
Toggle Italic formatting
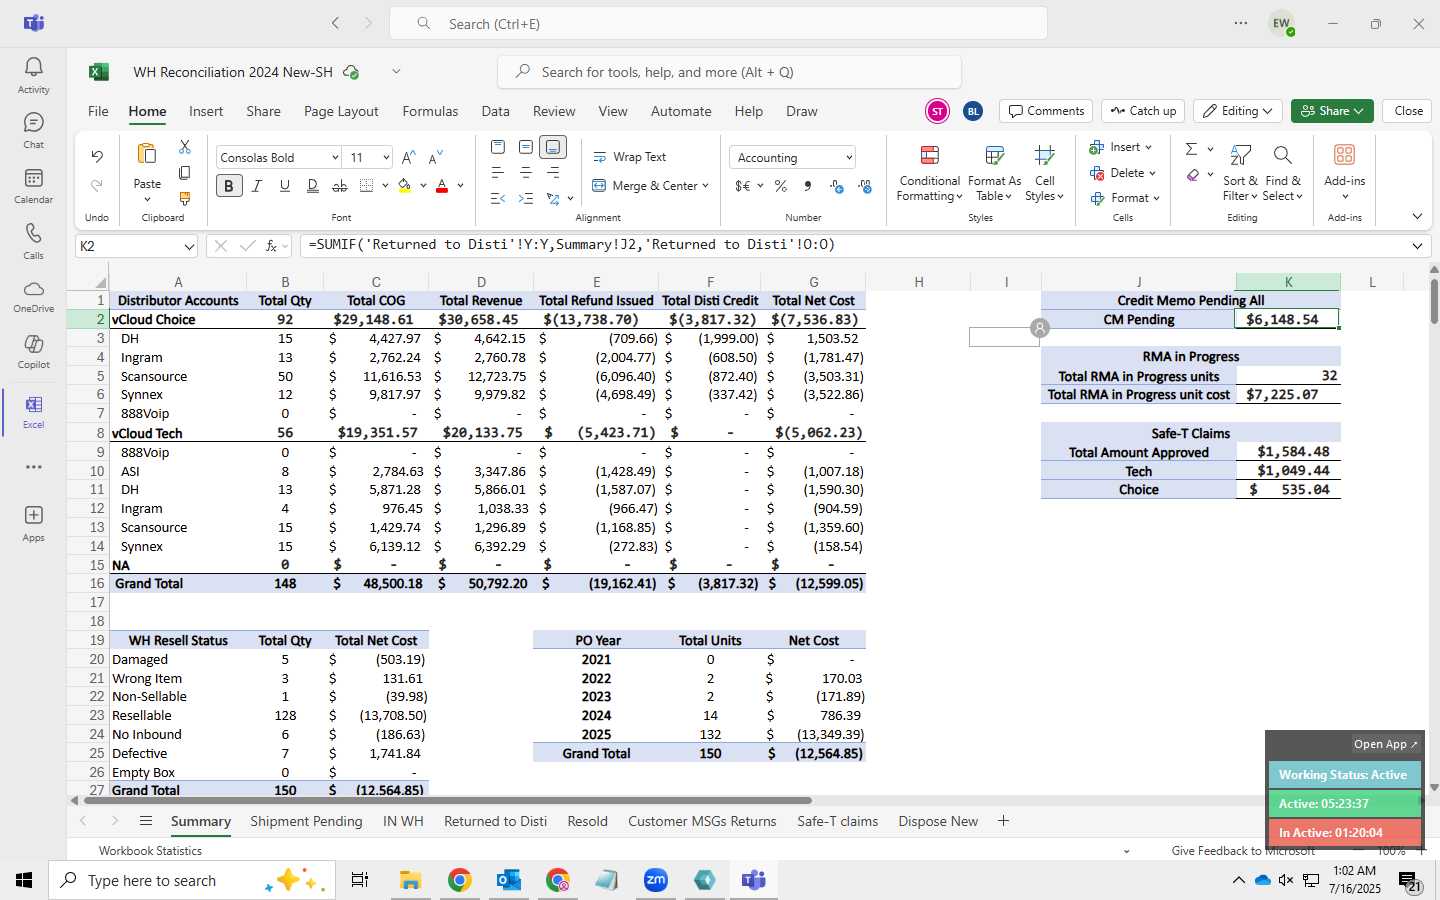[257, 185]
